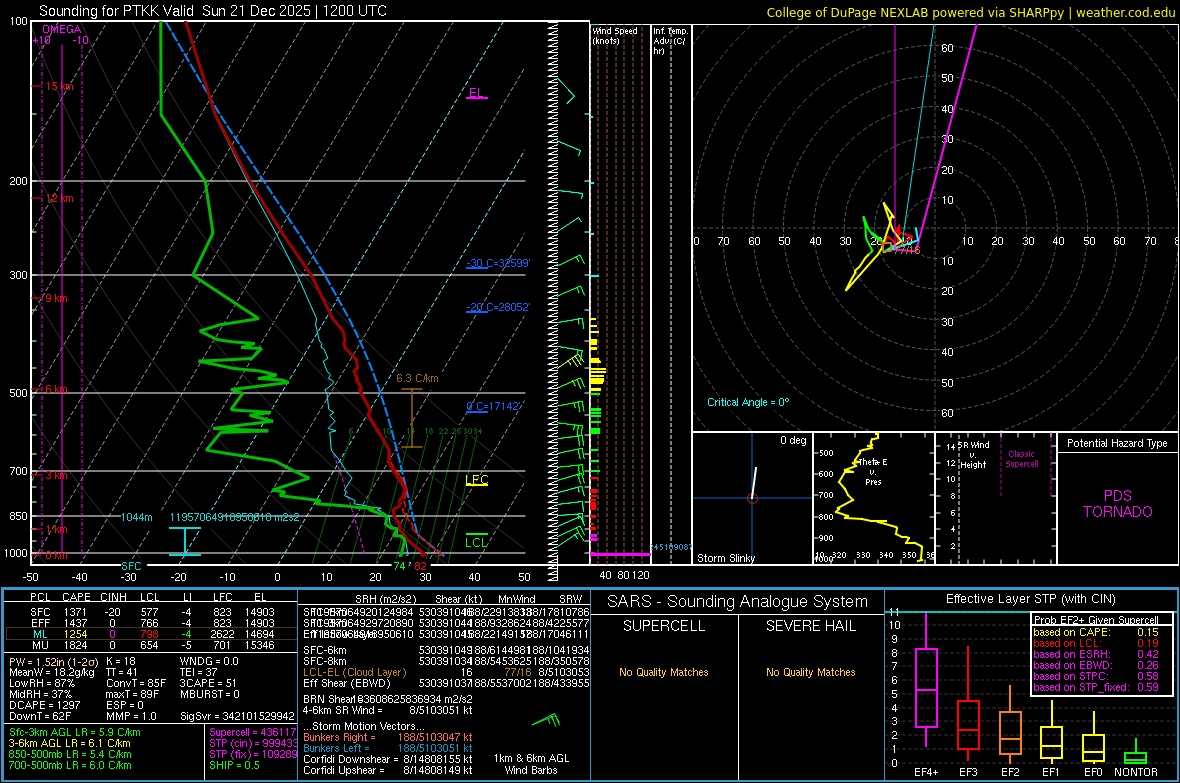
Task: Select the 3-6km AGL LR entry
Action: 70,743
